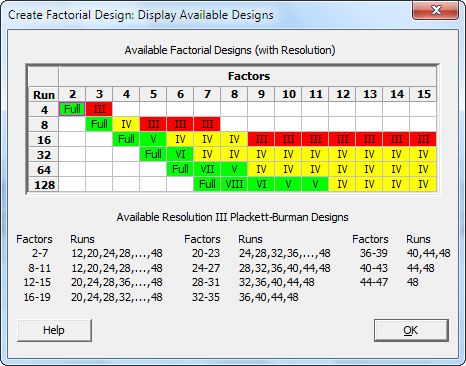Click the factors range 44-47

pos(374,282)
